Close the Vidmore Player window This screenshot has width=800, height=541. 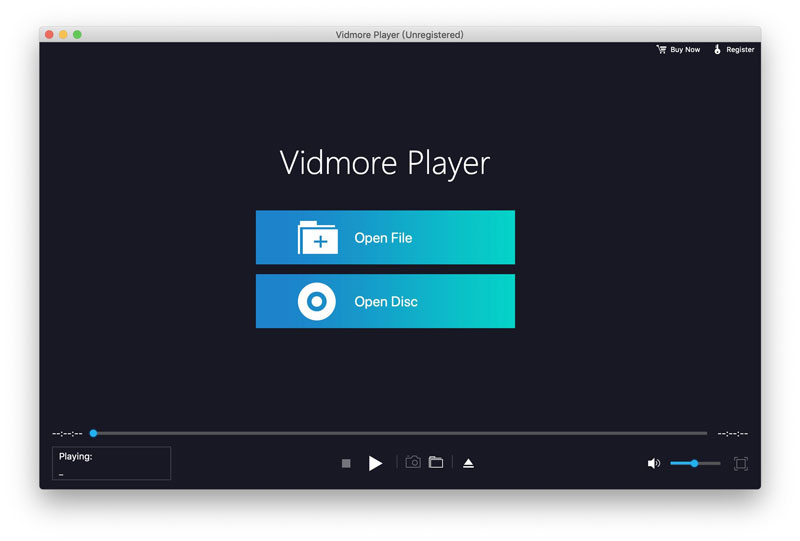tap(49, 35)
